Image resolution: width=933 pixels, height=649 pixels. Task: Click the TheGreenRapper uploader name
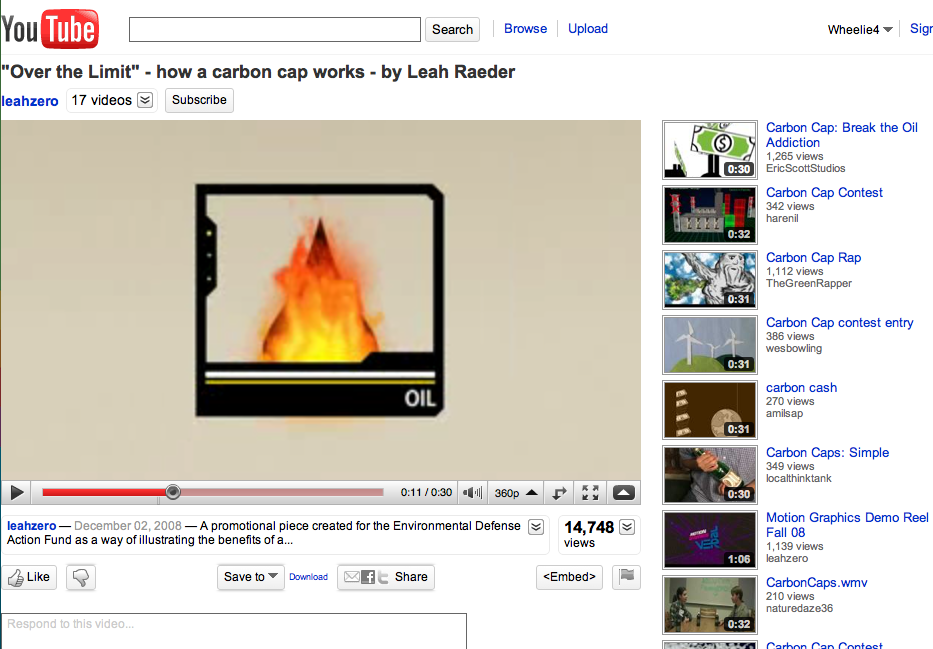tap(809, 283)
